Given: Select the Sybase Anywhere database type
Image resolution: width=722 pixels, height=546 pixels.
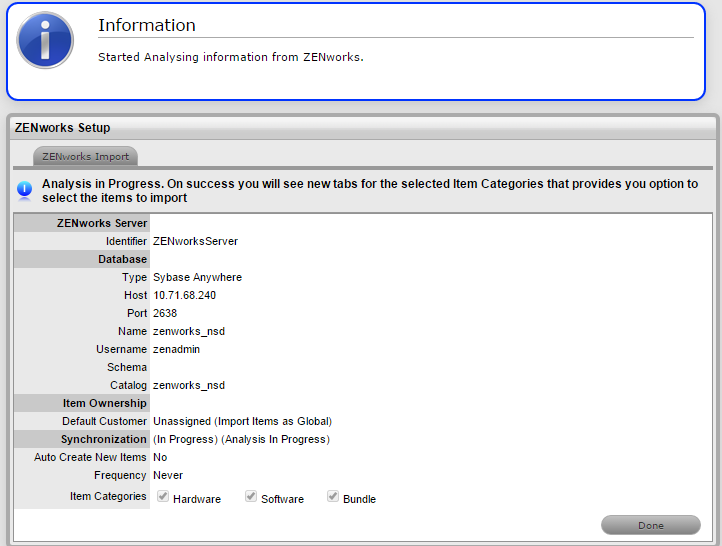Looking at the screenshot, I should pyautogui.click(x=198, y=277).
